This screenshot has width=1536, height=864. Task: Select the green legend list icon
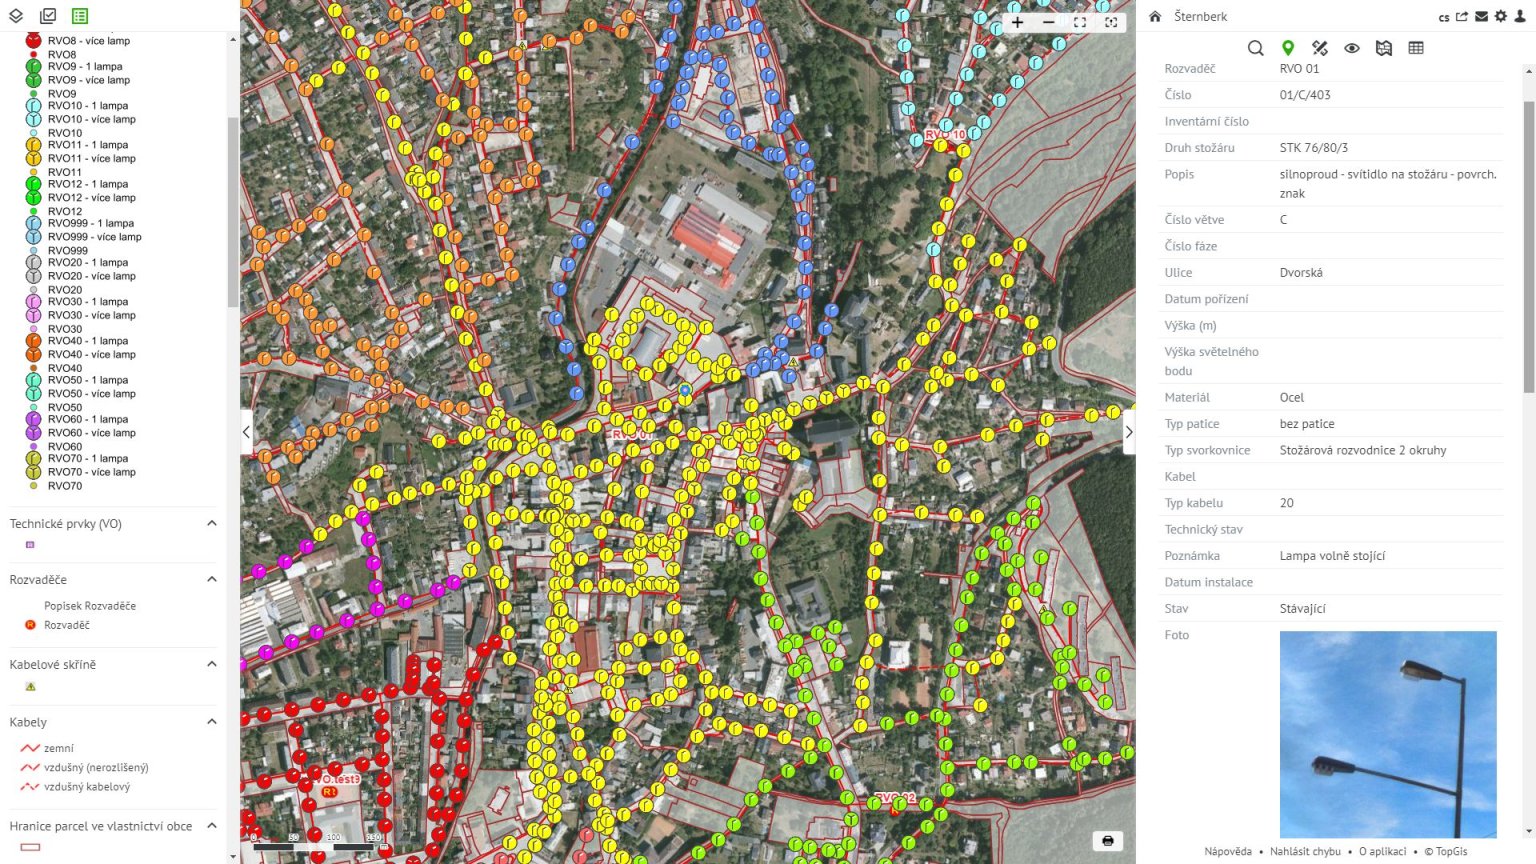tap(79, 16)
